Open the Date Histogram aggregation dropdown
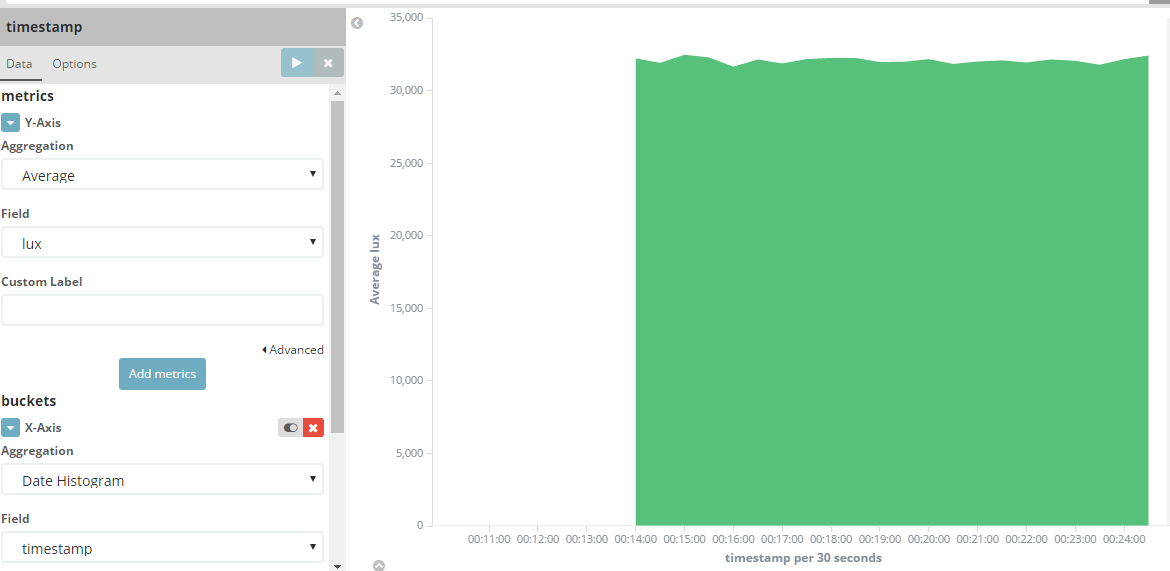This screenshot has width=1170, height=571. [x=162, y=480]
